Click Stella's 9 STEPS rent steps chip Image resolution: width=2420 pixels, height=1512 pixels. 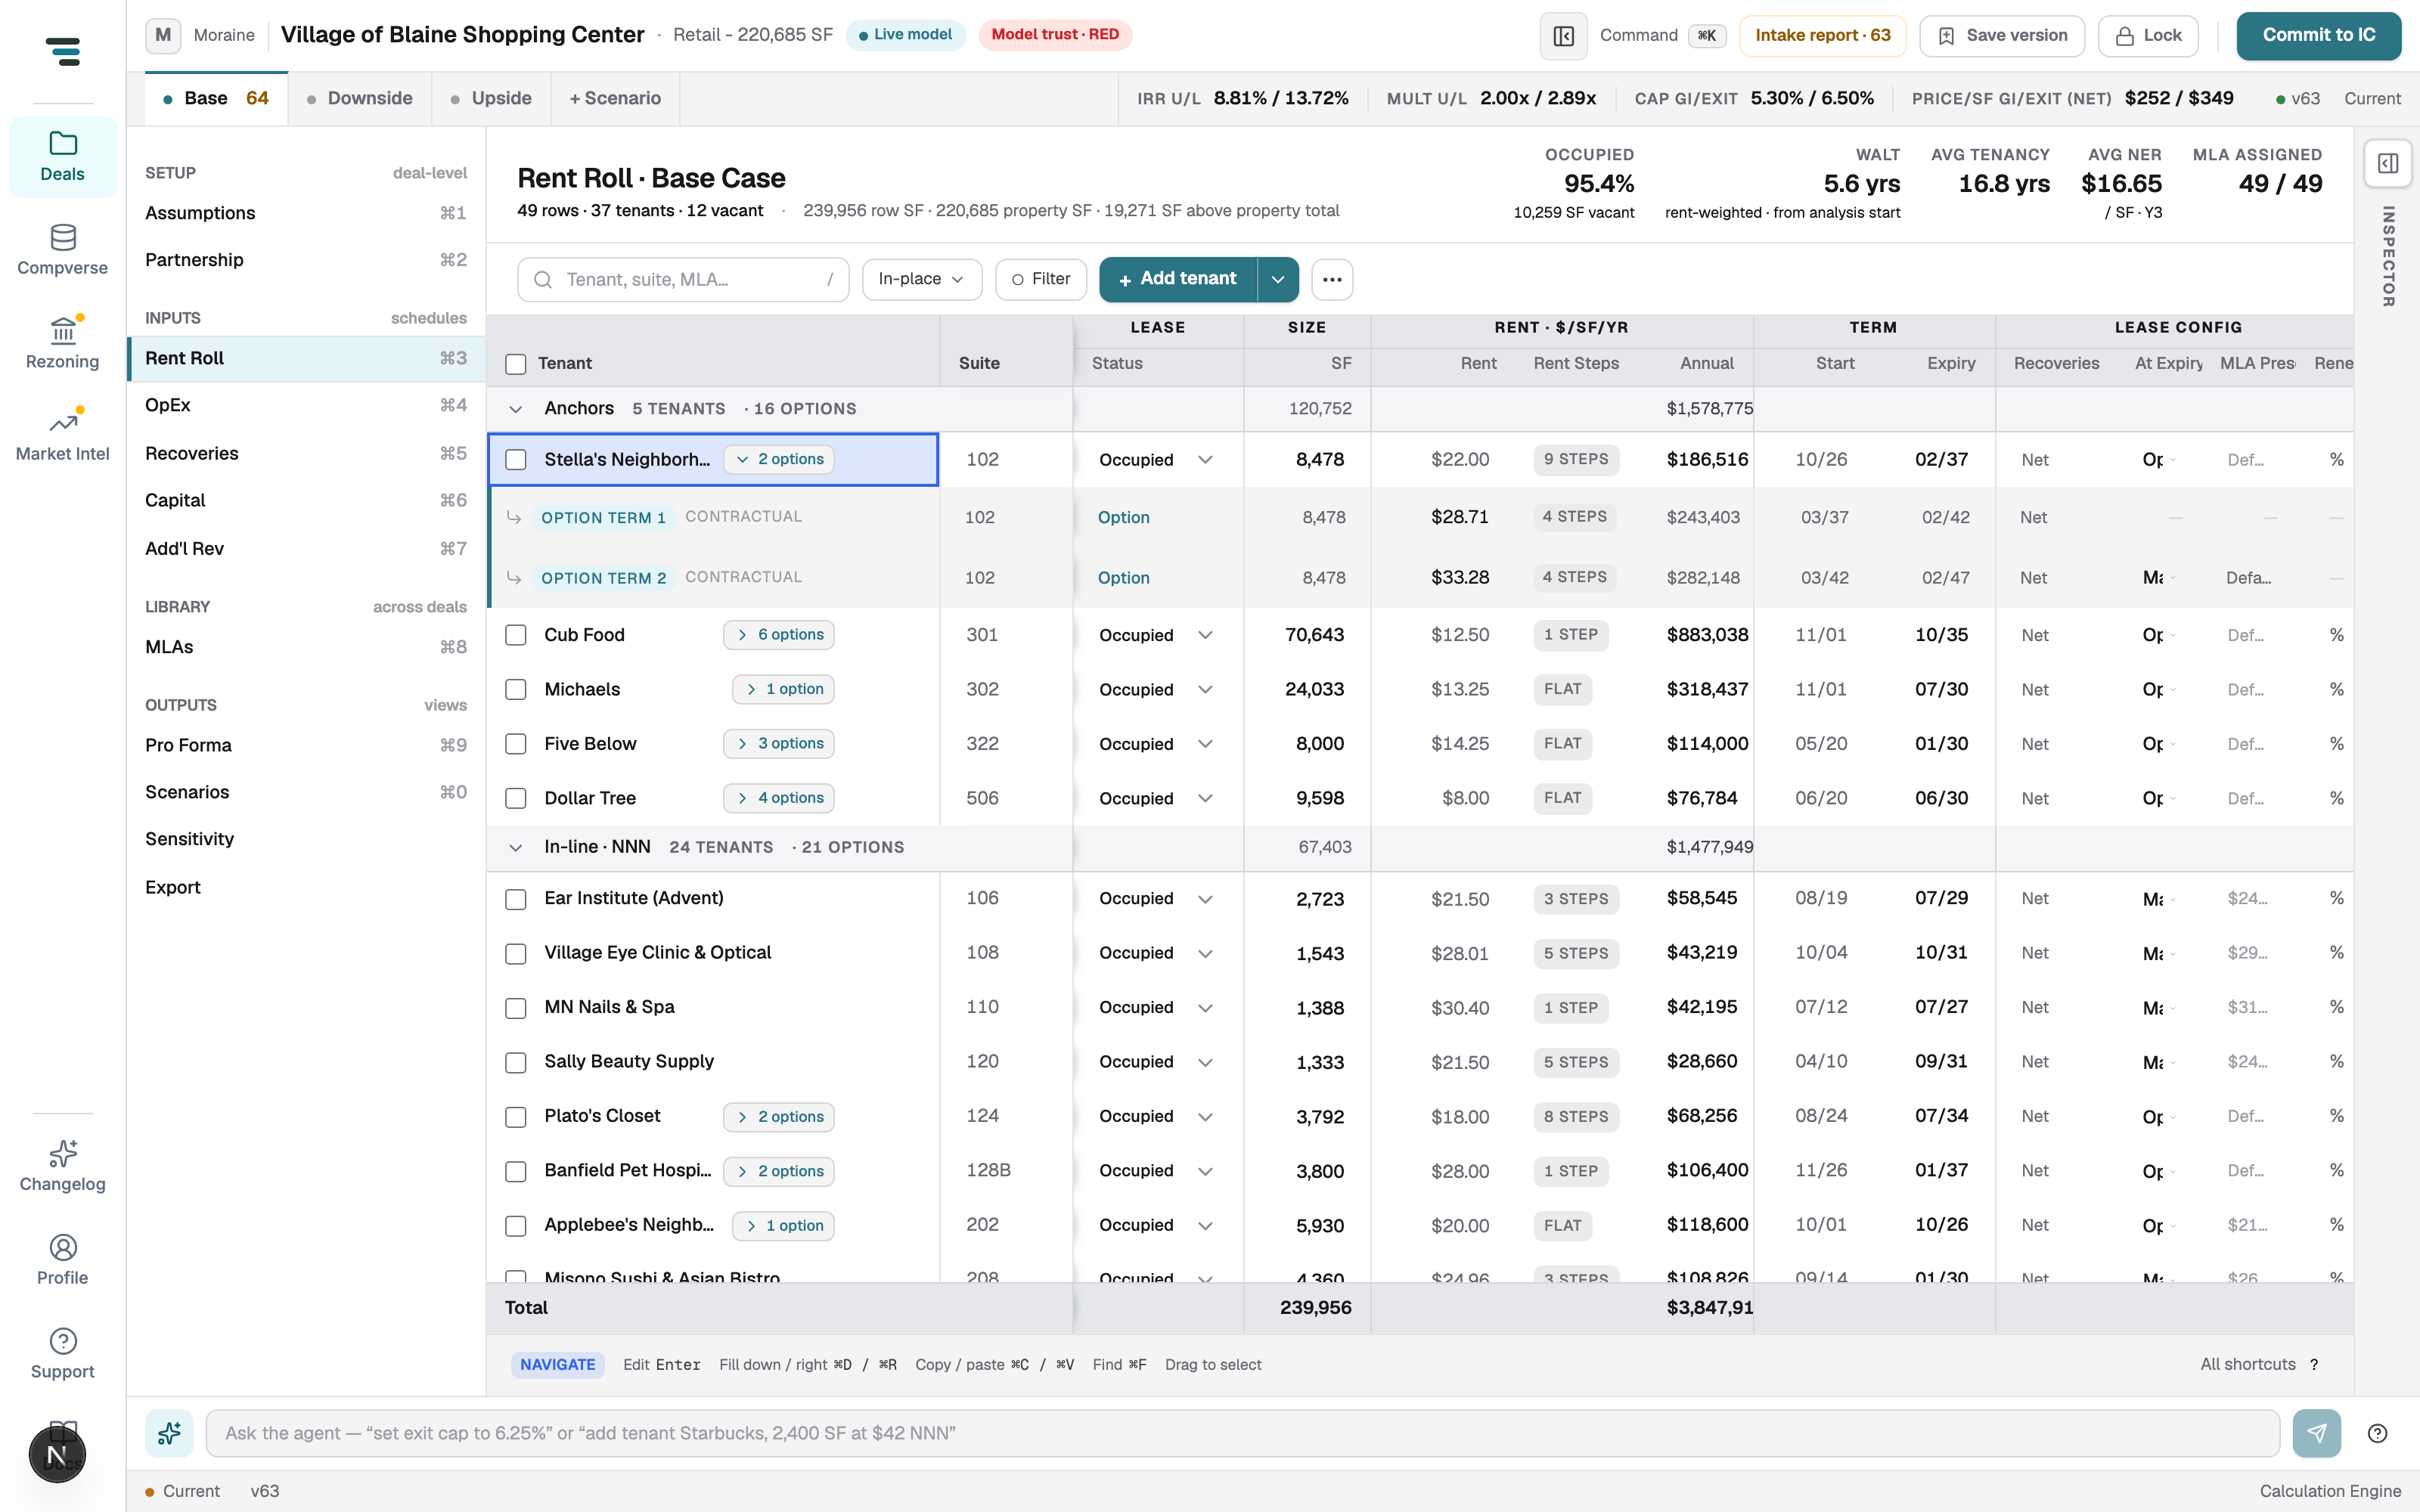pos(1575,459)
